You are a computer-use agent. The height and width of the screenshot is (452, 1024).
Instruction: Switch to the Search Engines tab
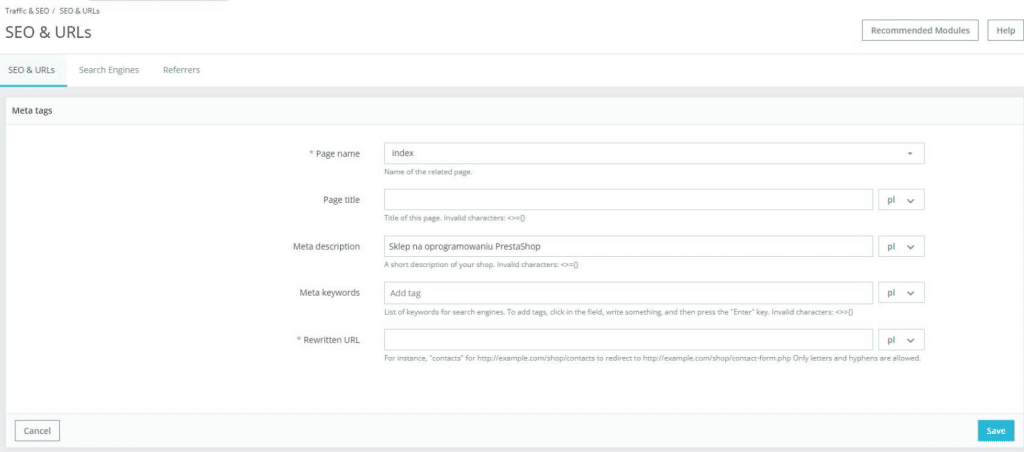tap(109, 70)
